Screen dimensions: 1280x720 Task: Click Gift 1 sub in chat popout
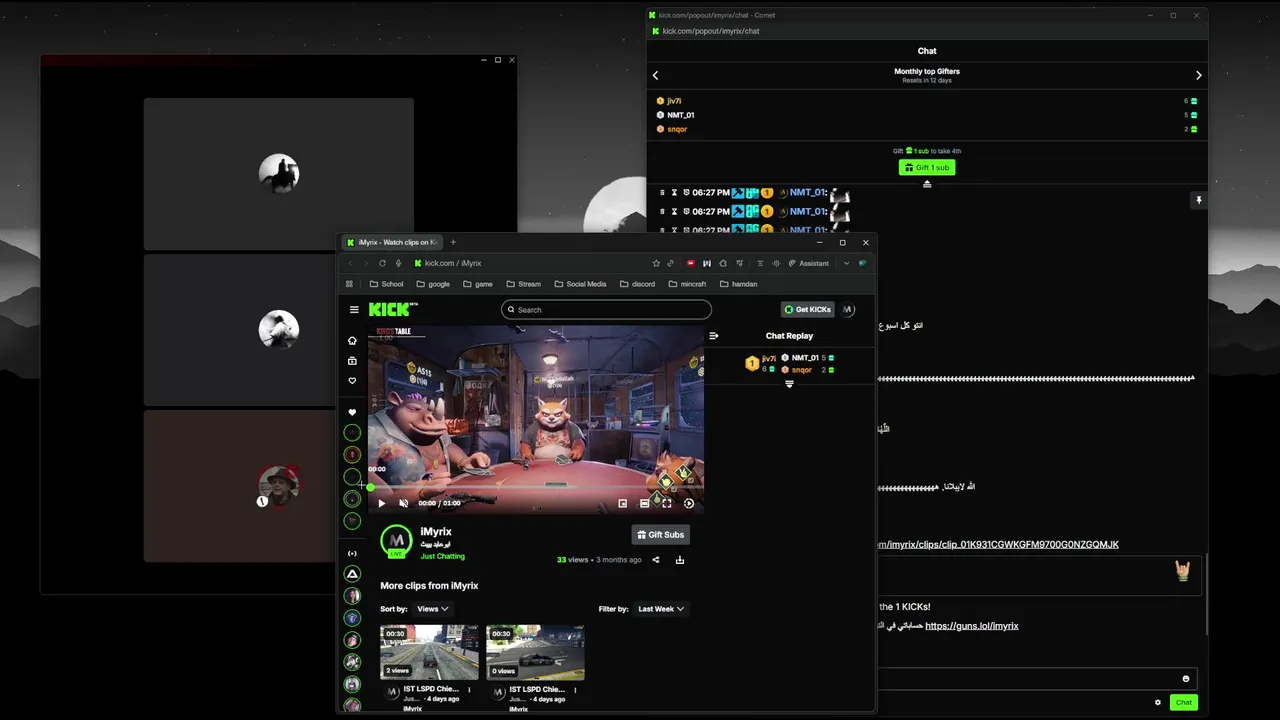[x=927, y=167]
